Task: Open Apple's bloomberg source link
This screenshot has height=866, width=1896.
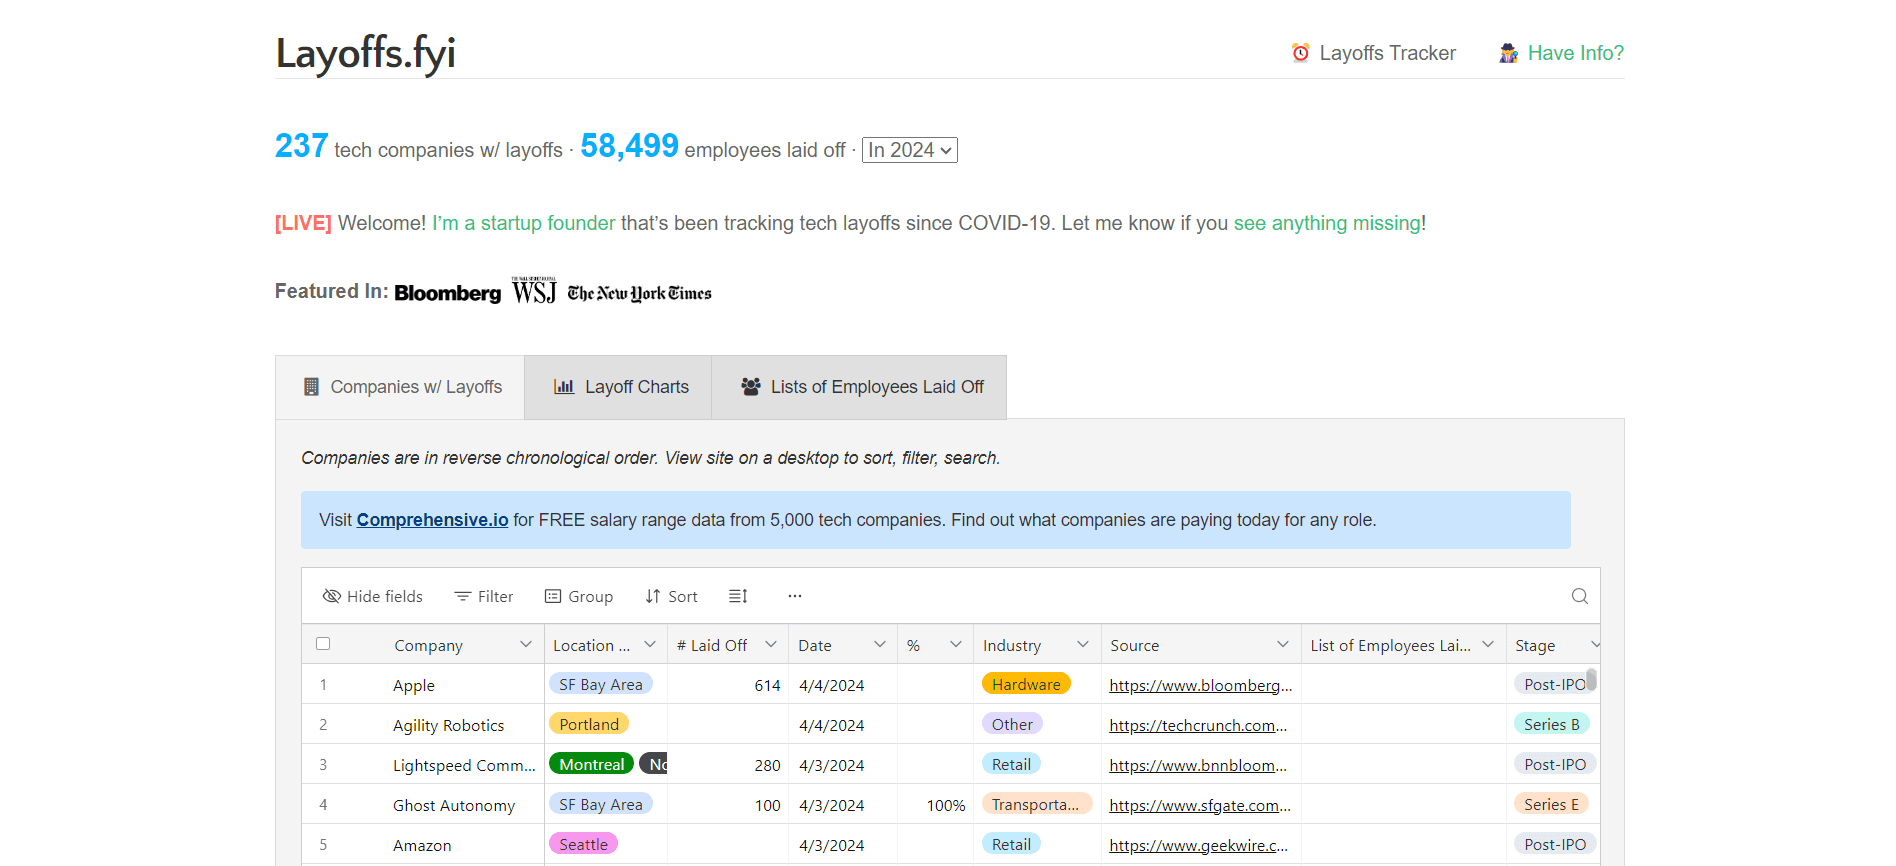Action: [1200, 685]
